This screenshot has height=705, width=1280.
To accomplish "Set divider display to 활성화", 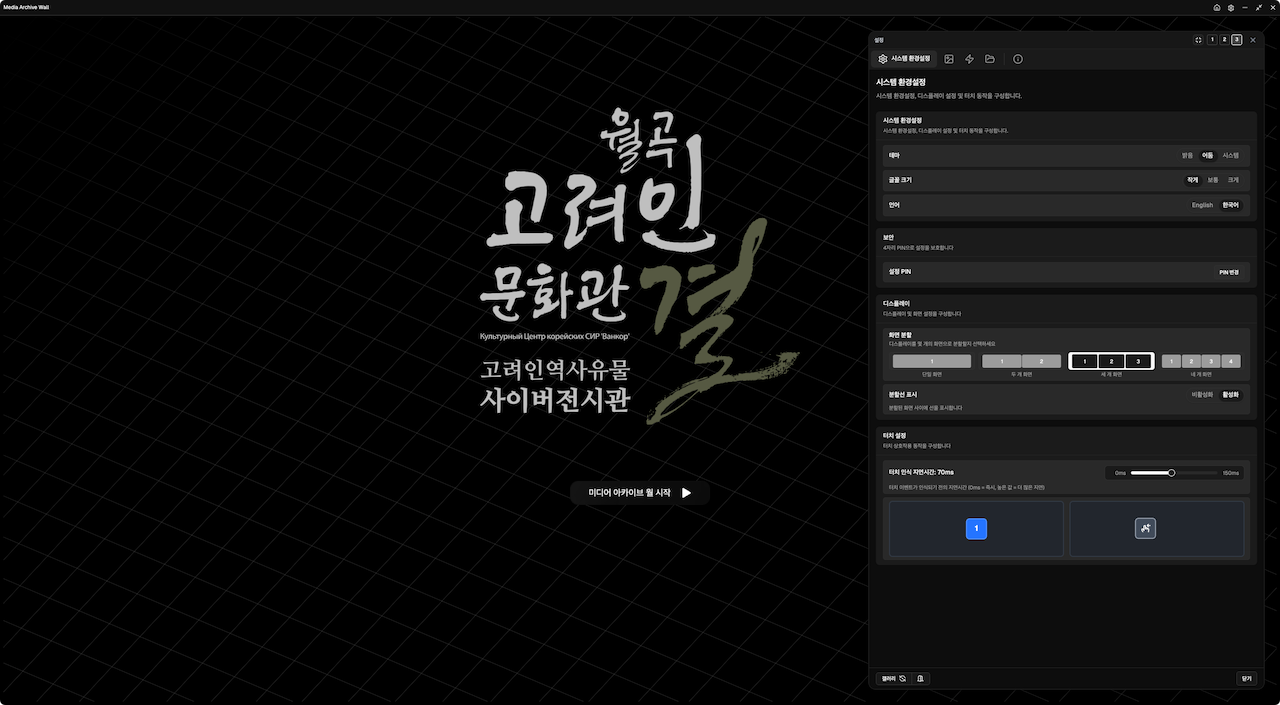I will tap(1230, 395).
